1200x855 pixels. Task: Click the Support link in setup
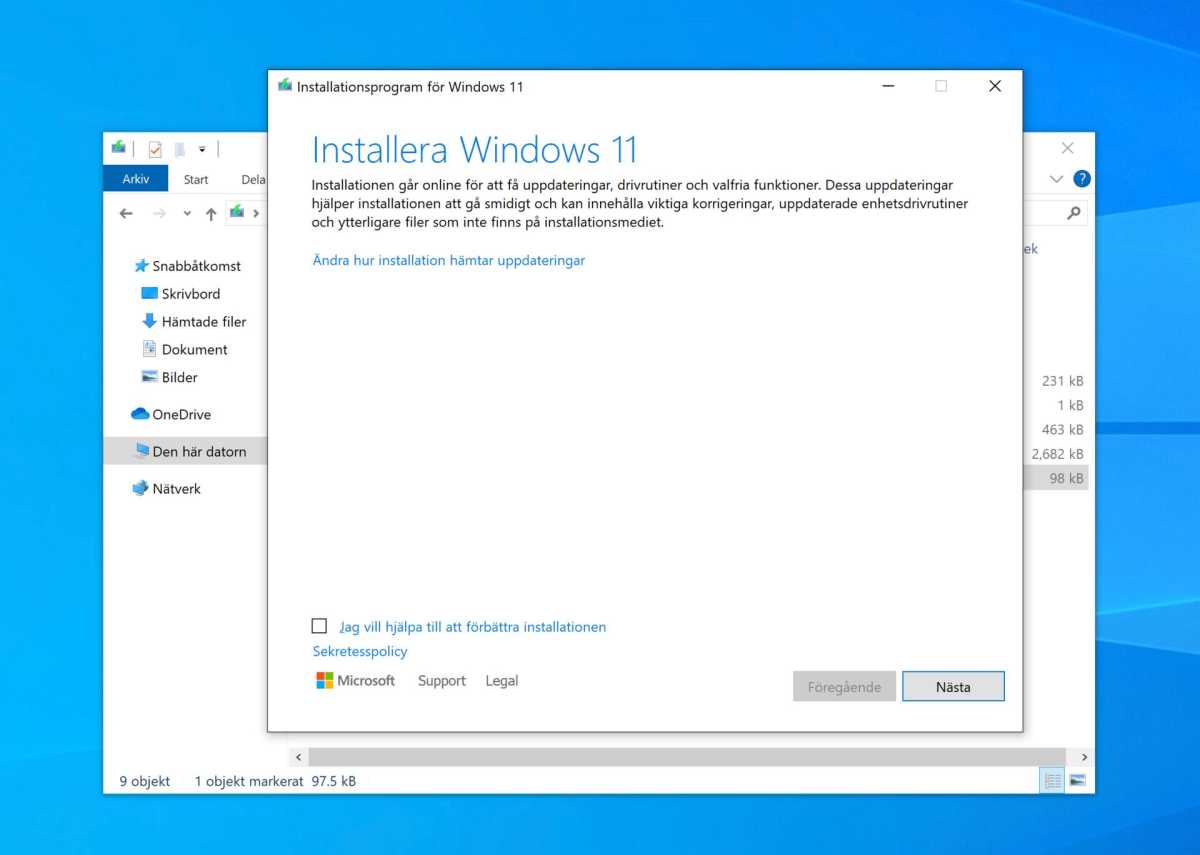(x=442, y=681)
